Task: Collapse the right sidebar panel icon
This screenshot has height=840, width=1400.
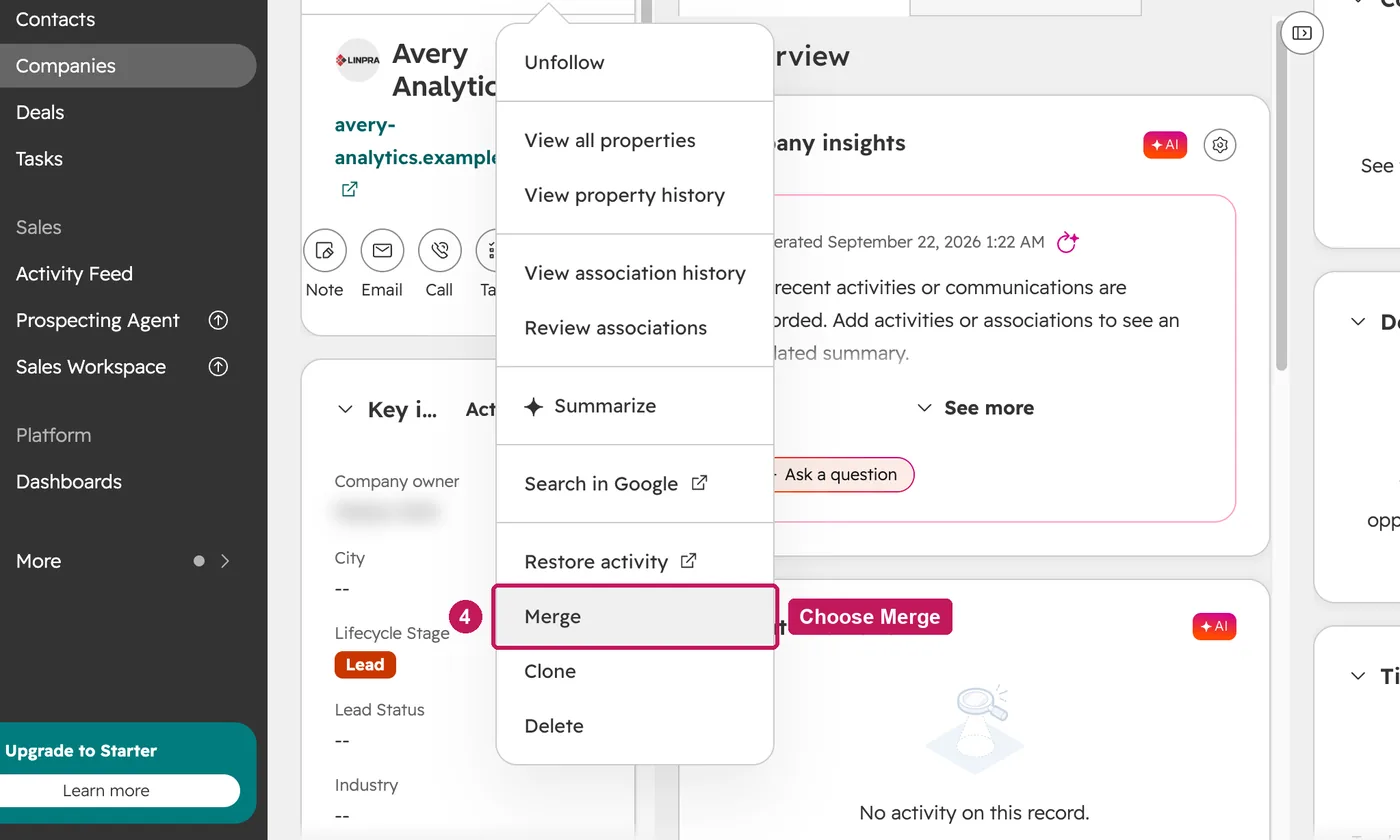Action: click(1302, 33)
